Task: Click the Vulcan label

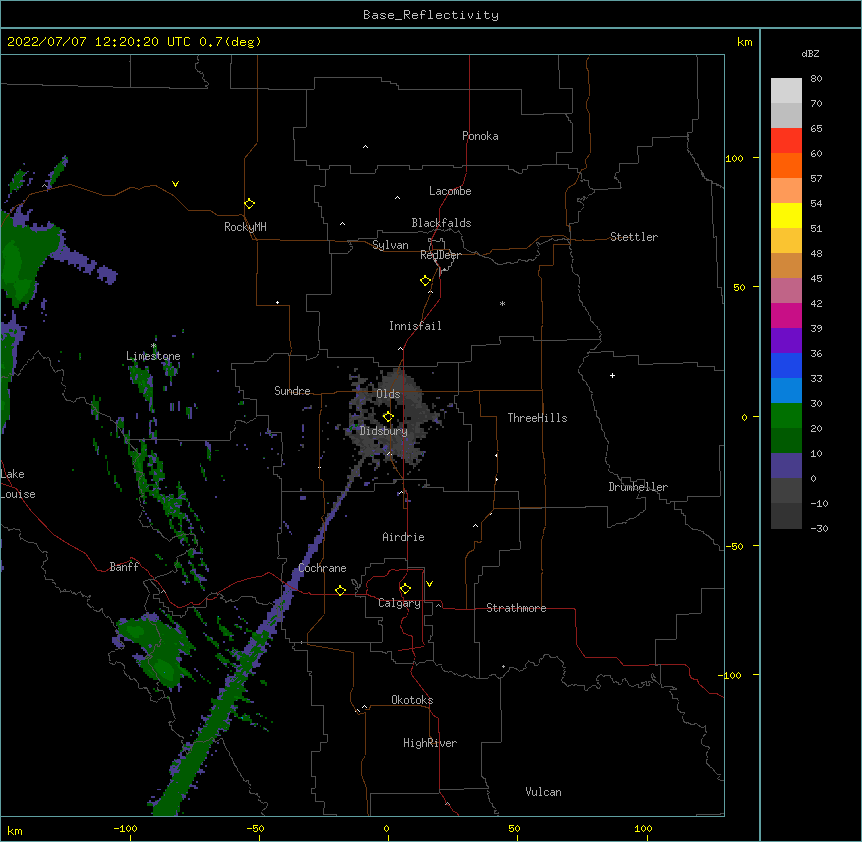Action: 543,792
